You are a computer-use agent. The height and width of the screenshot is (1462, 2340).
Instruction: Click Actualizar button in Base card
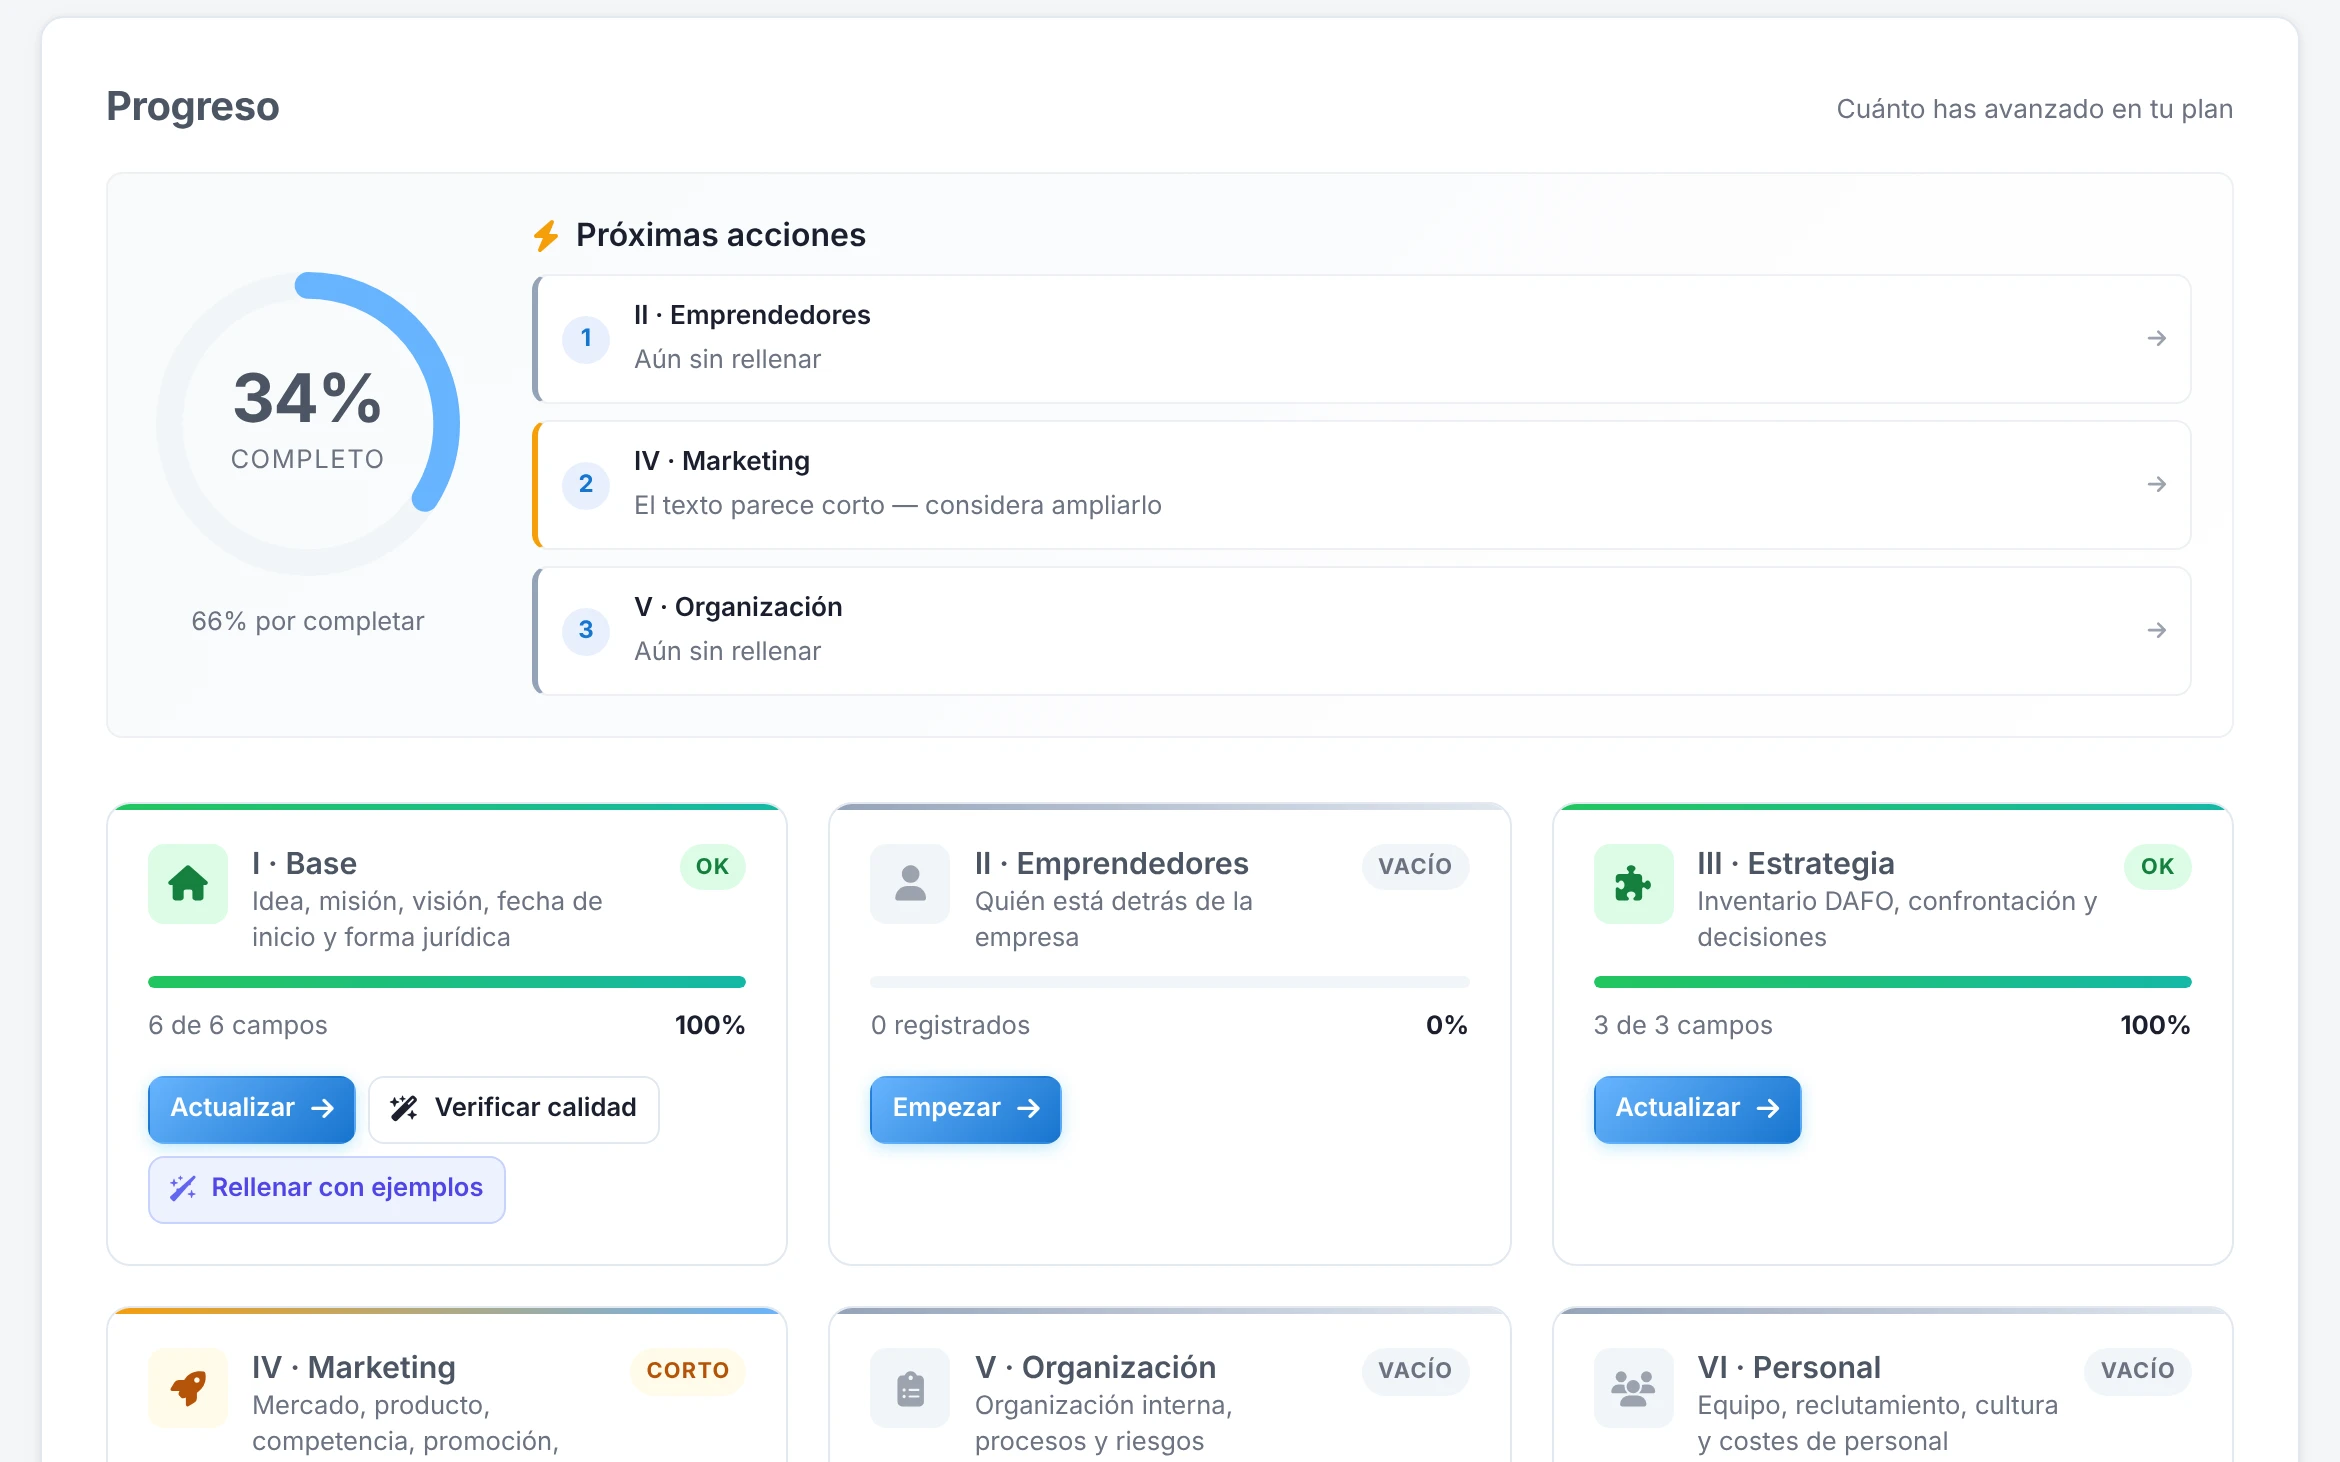coord(252,1108)
